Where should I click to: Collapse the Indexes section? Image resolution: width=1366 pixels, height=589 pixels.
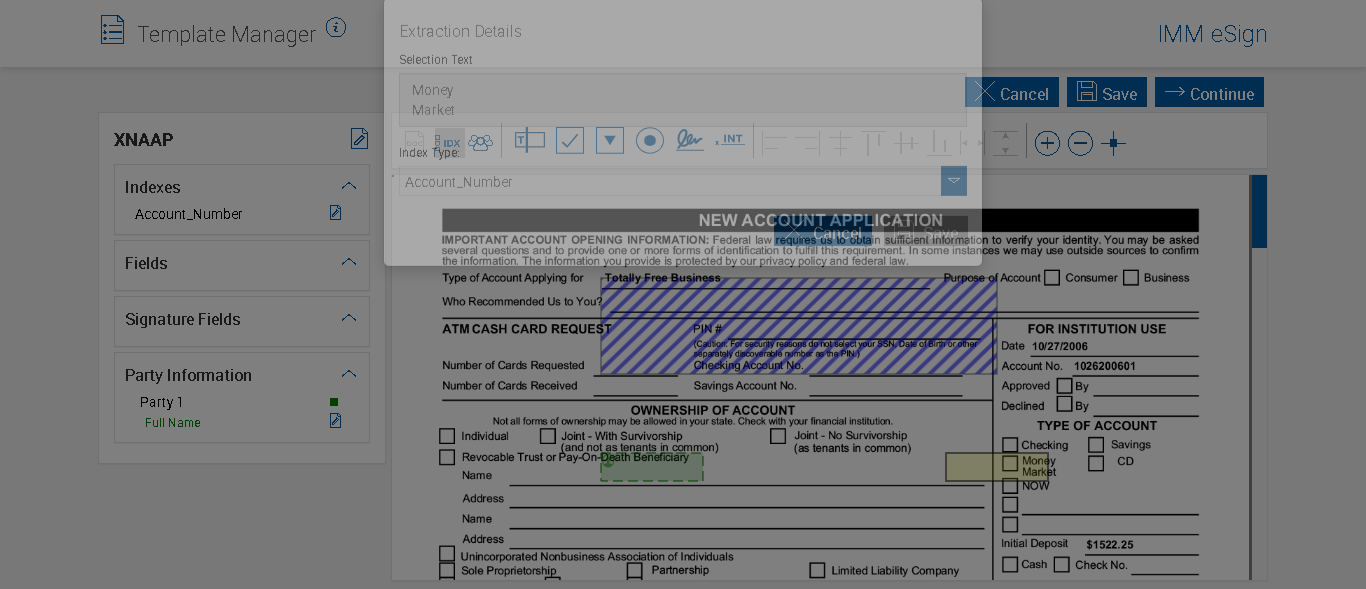click(349, 186)
